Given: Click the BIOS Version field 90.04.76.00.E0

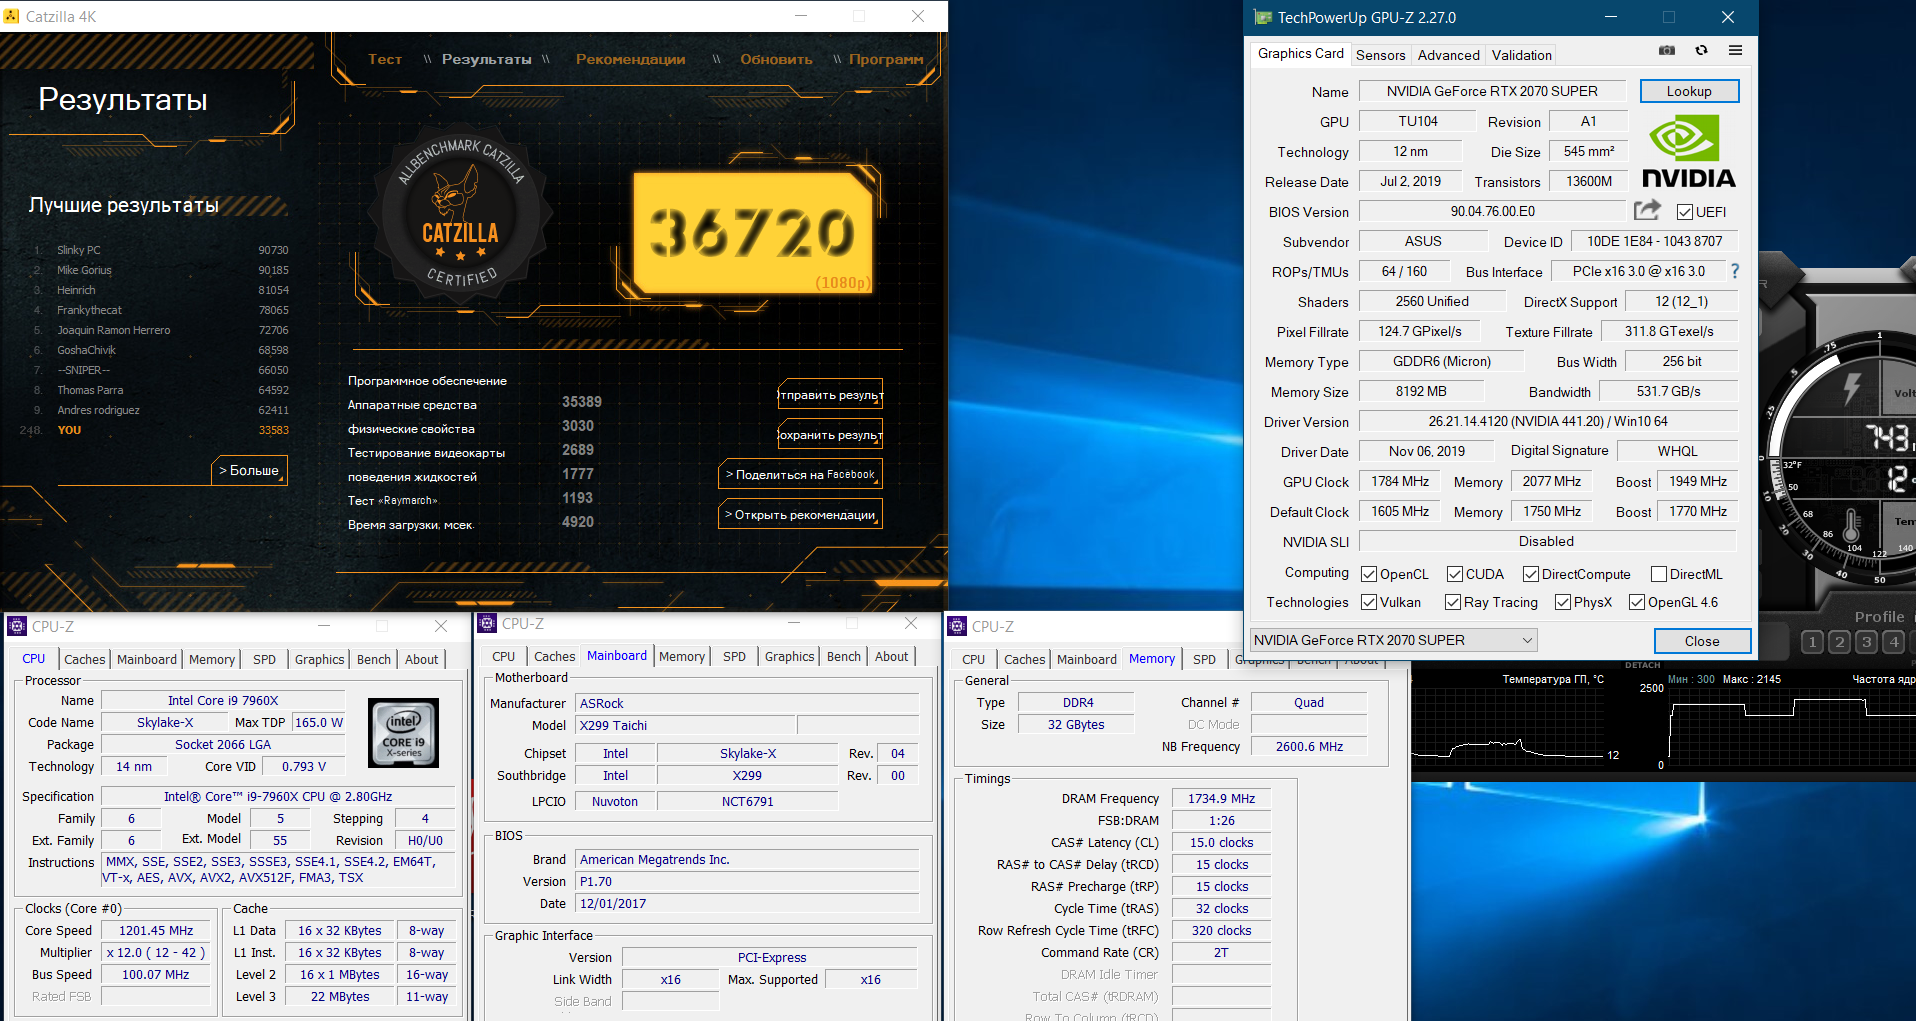Looking at the screenshot, I should (1492, 211).
